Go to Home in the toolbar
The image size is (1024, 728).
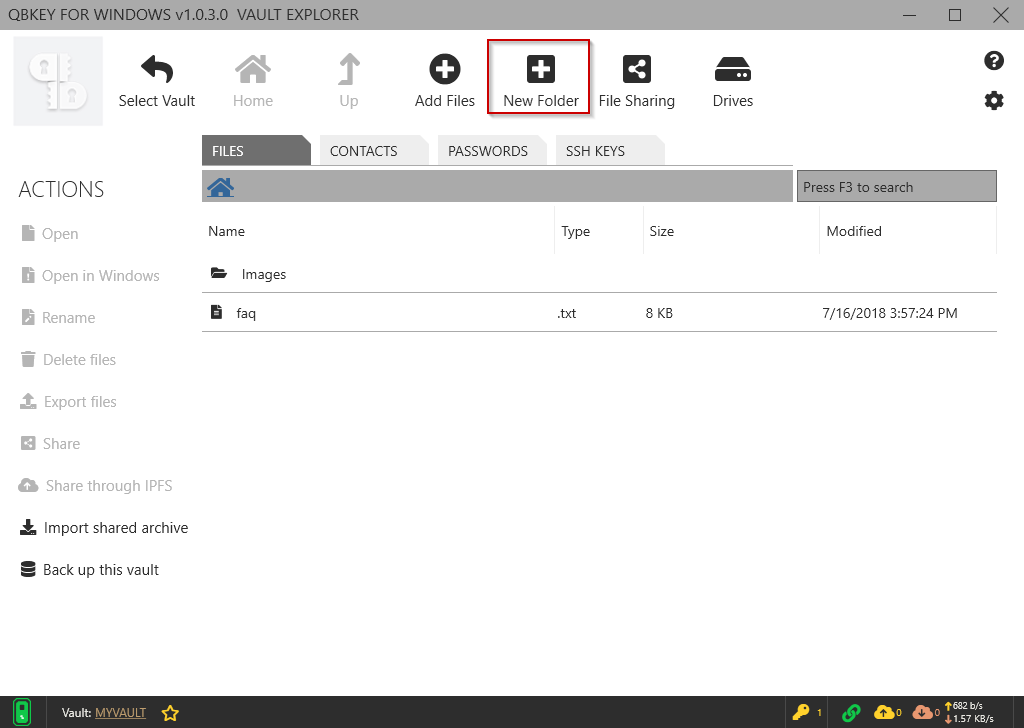(x=253, y=81)
